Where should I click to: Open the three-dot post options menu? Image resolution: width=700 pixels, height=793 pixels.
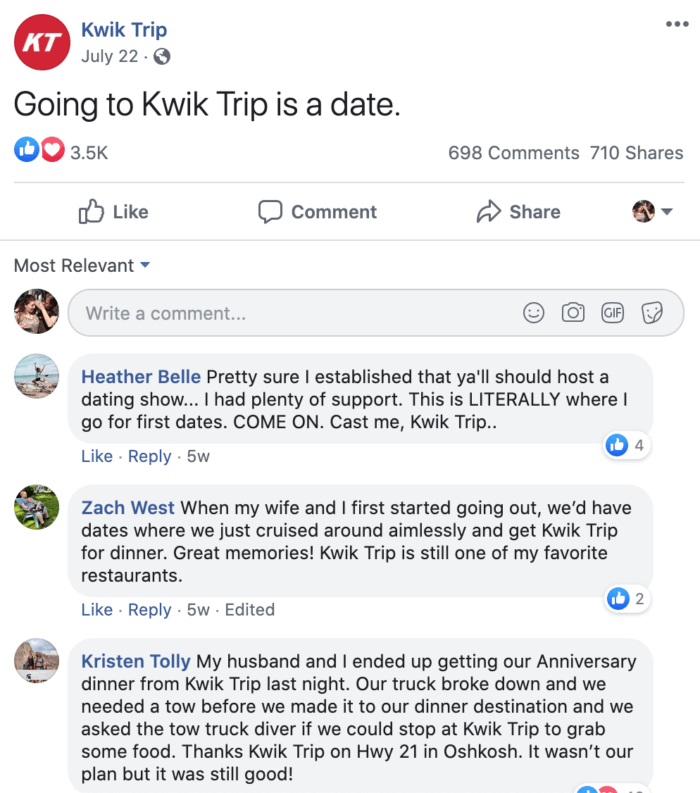pos(677,24)
